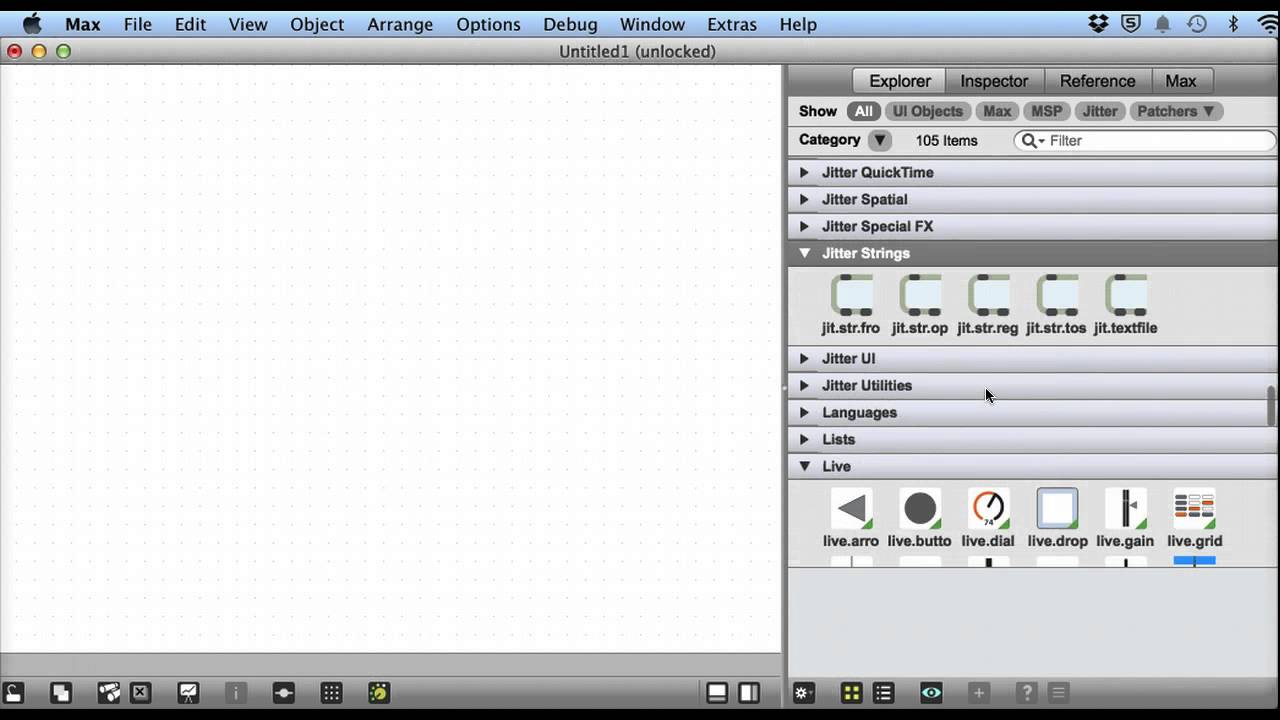Select the live.arro object icon

click(851, 509)
